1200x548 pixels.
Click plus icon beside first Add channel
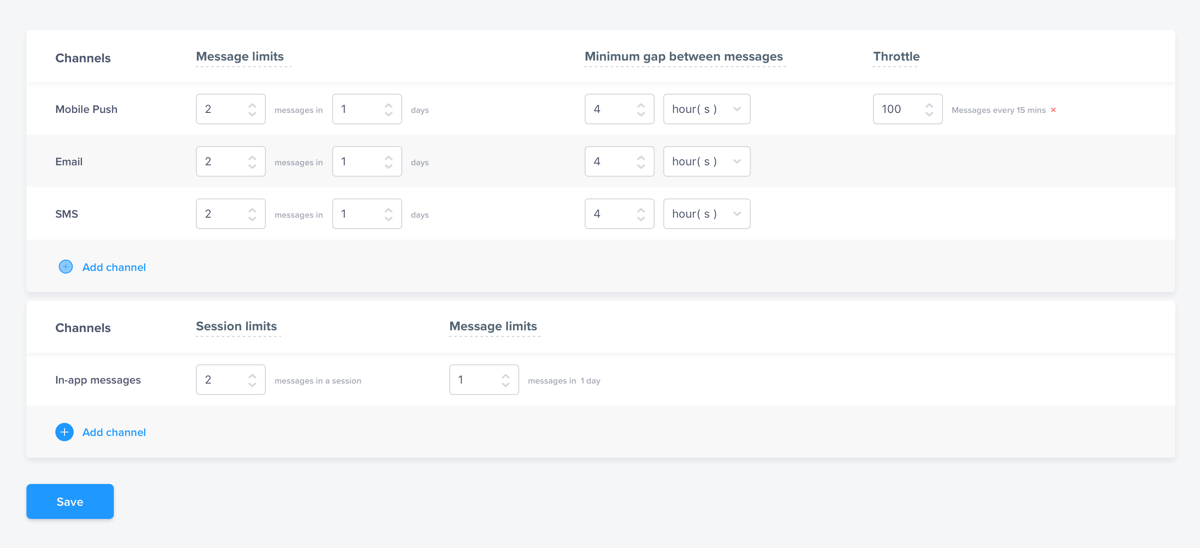point(65,267)
